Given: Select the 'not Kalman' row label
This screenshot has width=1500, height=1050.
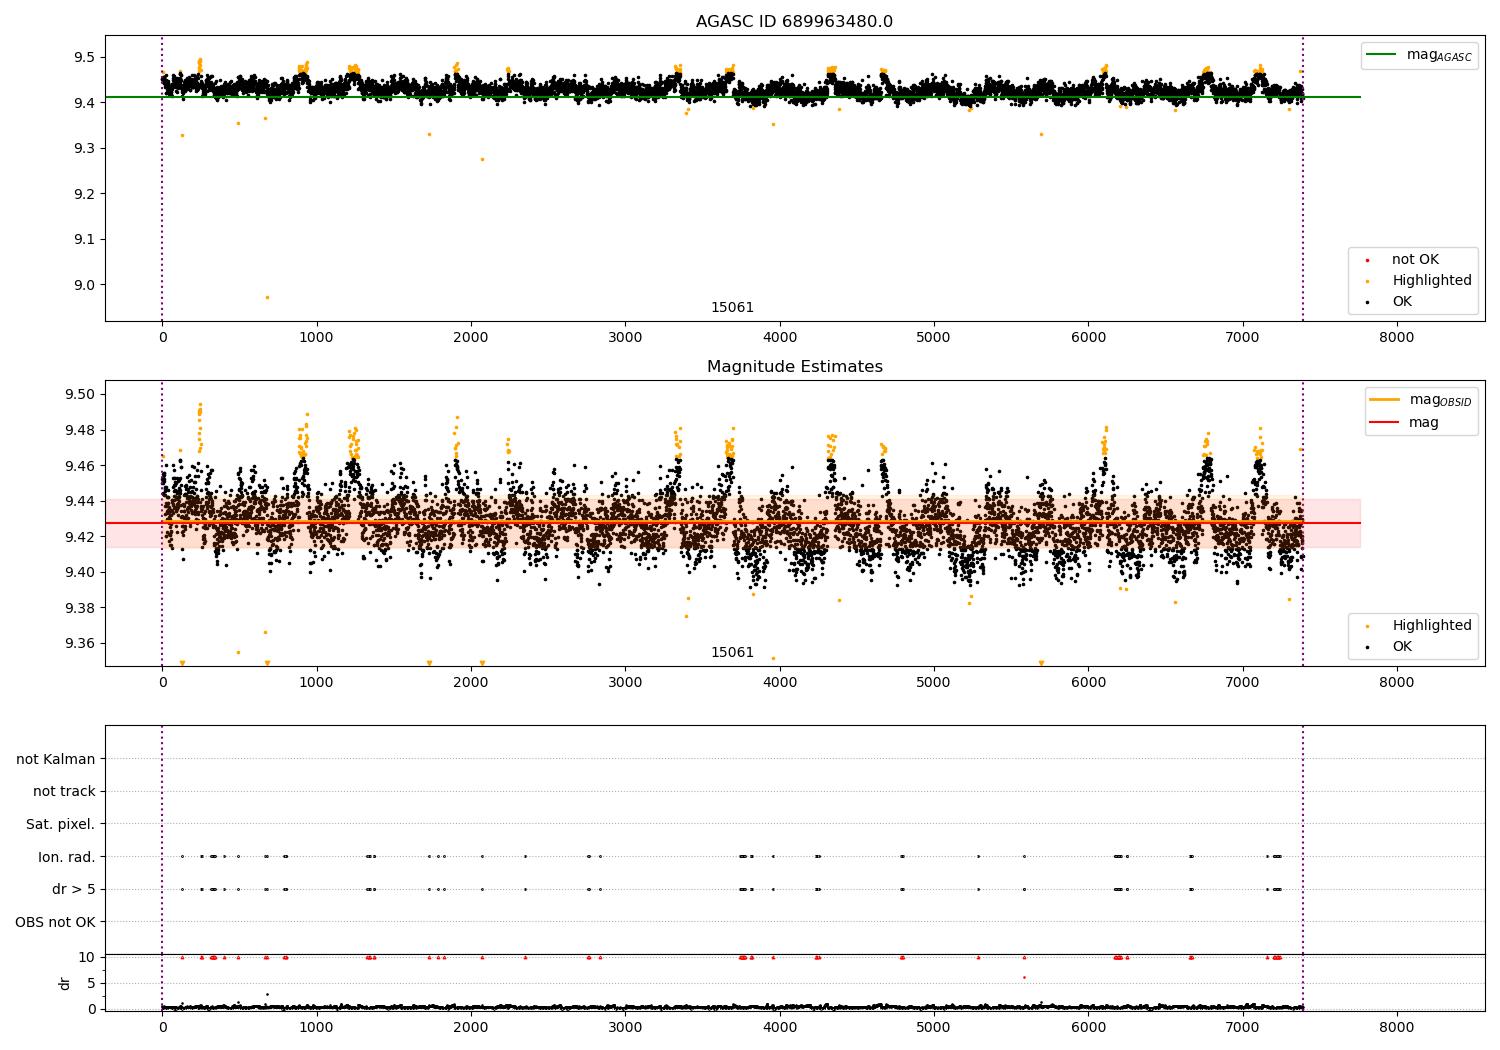Looking at the screenshot, I should click(56, 759).
